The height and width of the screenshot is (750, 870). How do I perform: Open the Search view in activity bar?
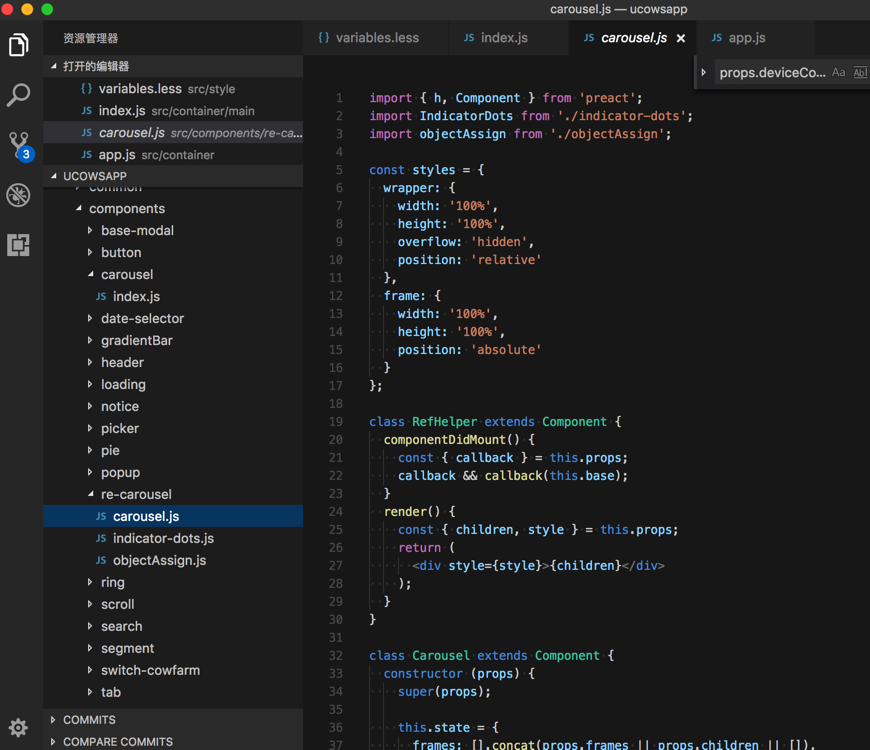[x=19, y=95]
